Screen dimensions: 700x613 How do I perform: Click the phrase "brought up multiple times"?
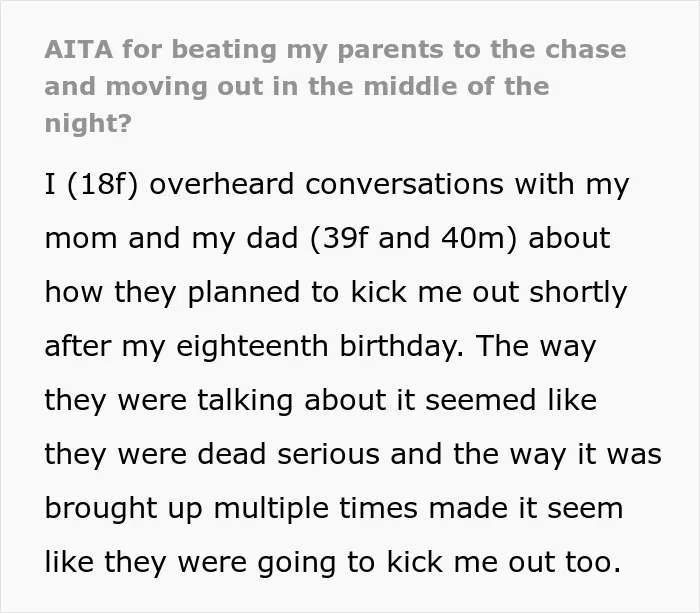click(231, 509)
